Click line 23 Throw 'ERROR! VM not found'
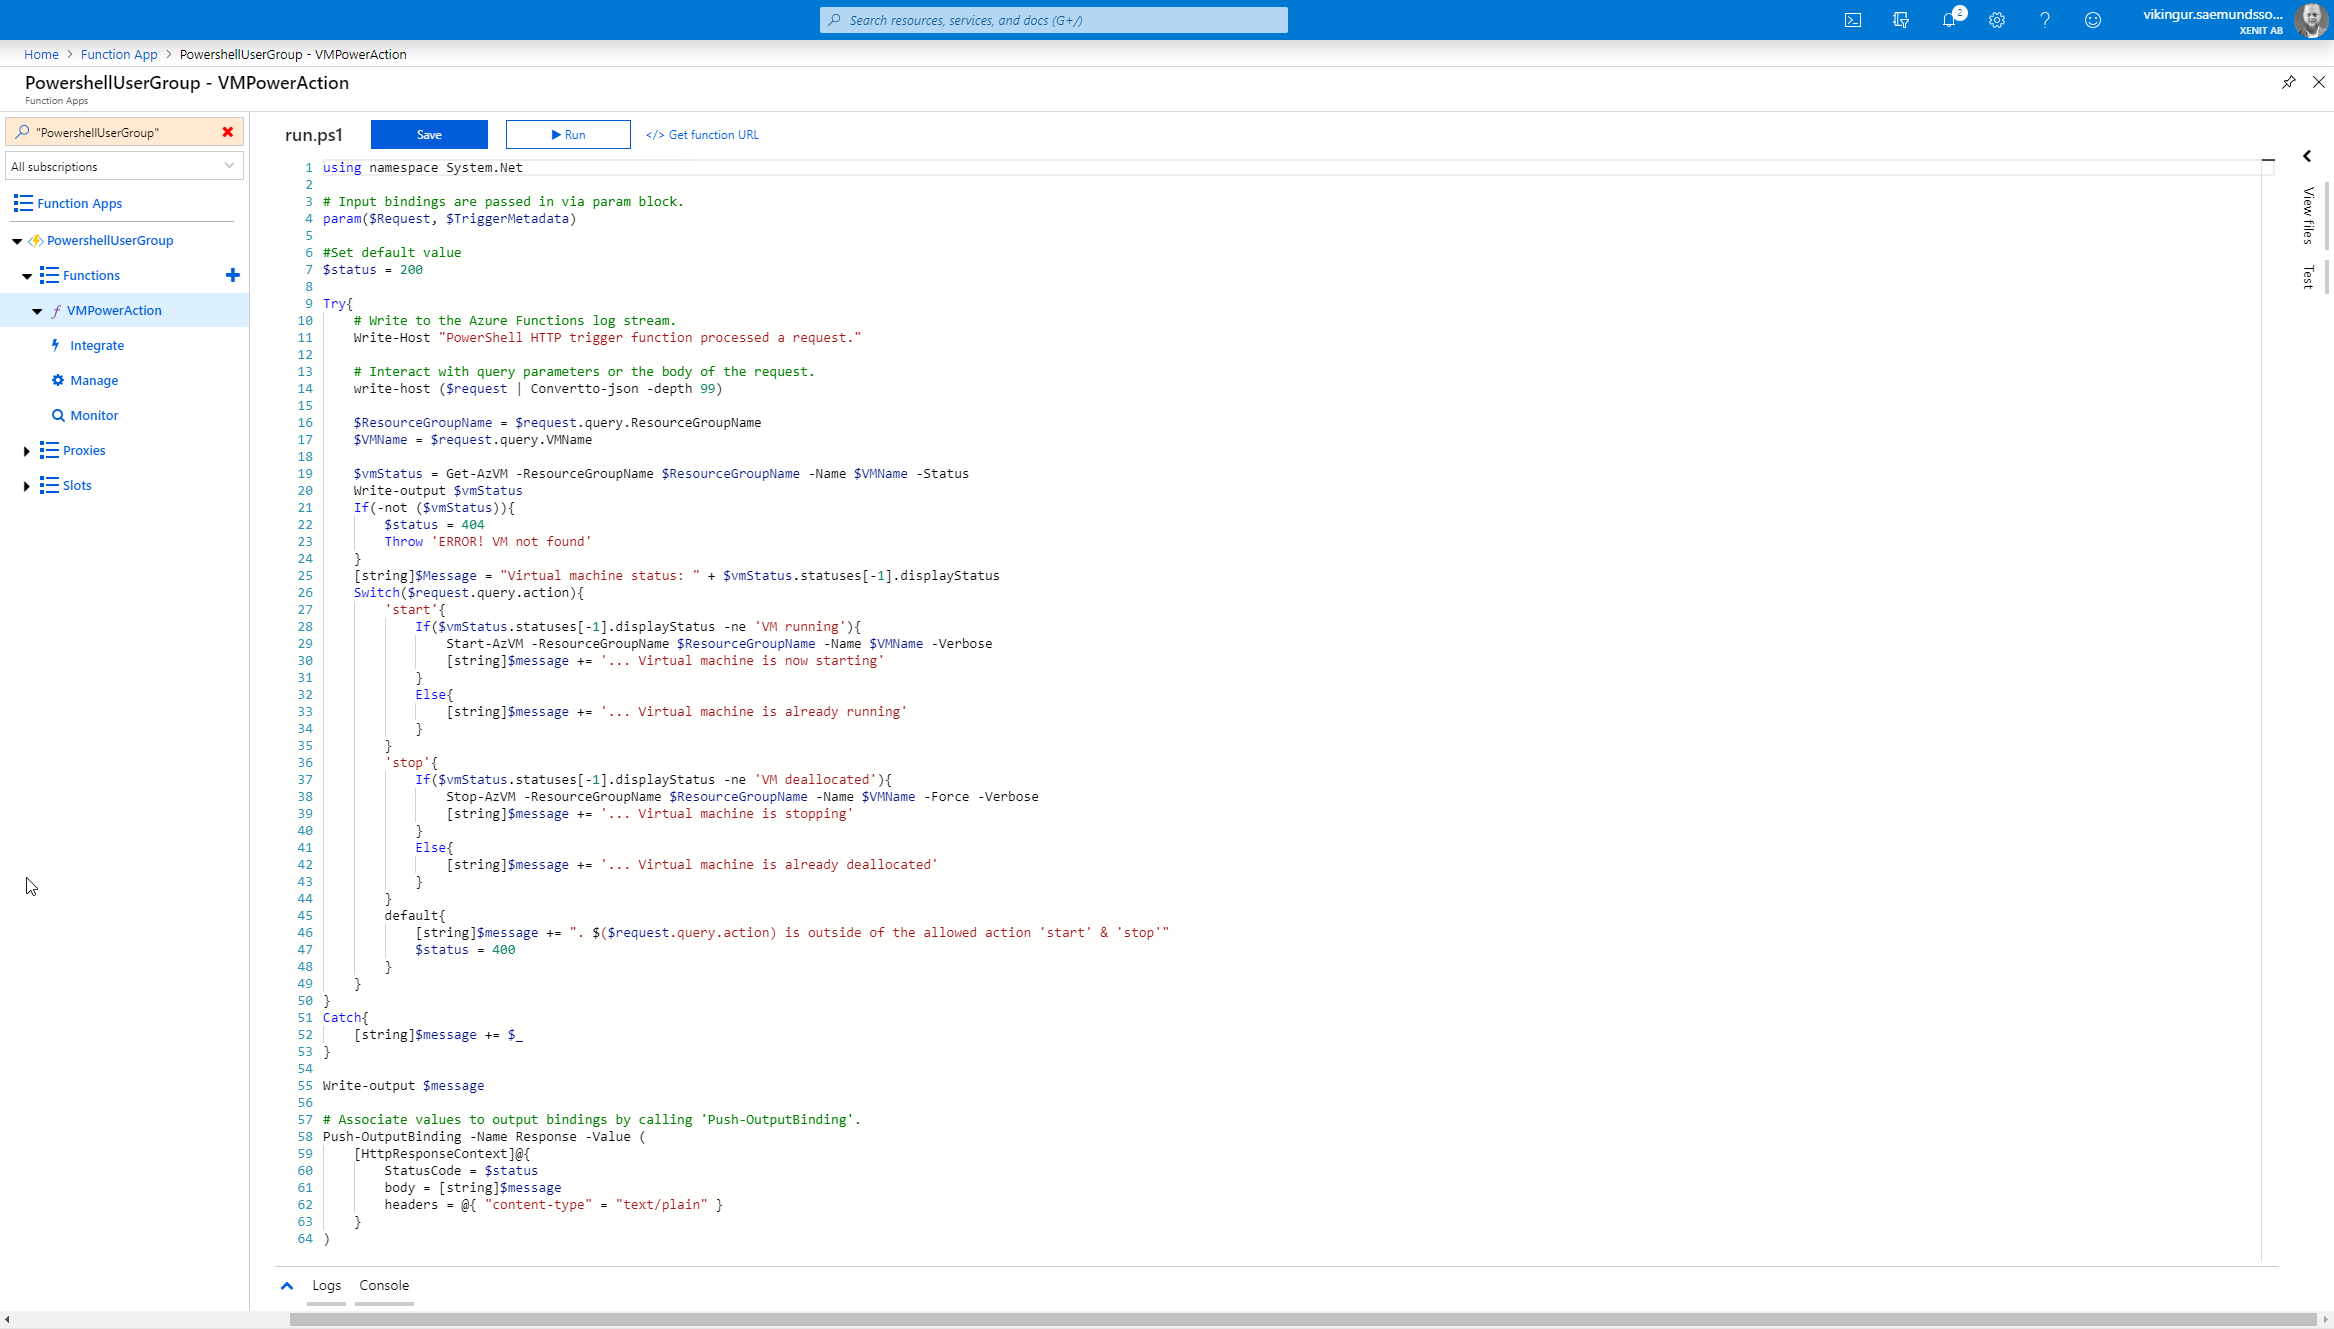Viewport: 2334px width, 1329px height. click(x=487, y=542)
